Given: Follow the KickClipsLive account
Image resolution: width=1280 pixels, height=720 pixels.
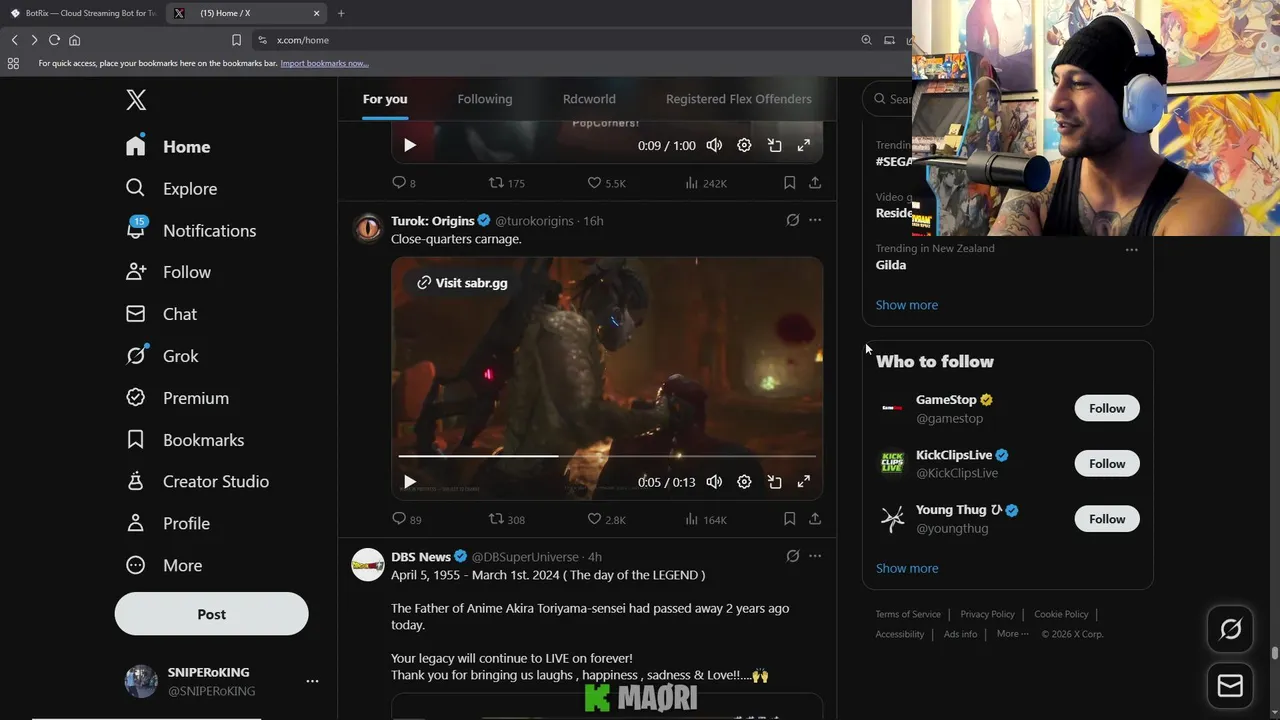Looking at the screenshot, I should tap(1107, 463).
